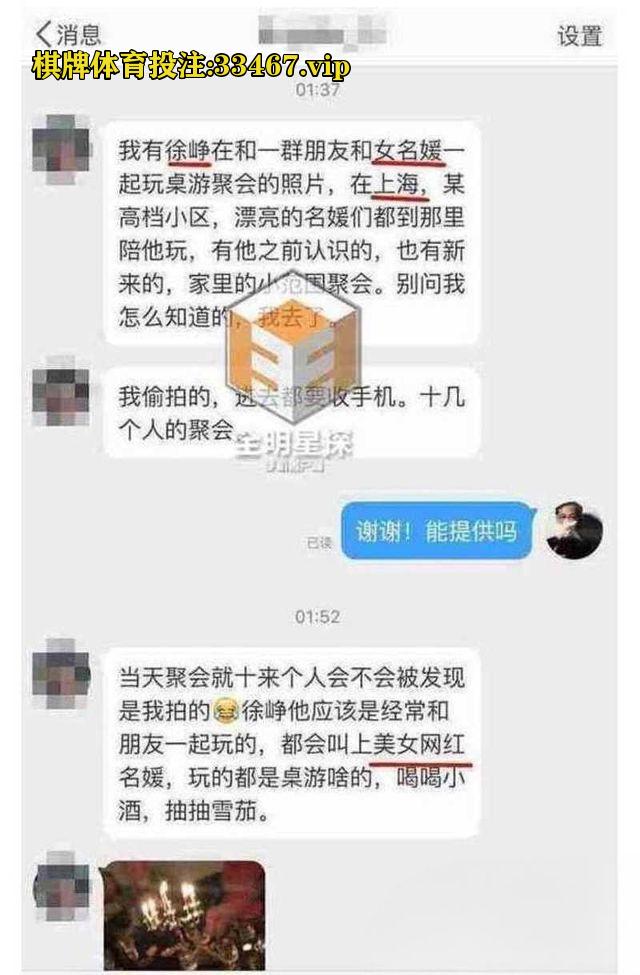Tap the message mentioning 抽抽雪茄

pos(292,743)
